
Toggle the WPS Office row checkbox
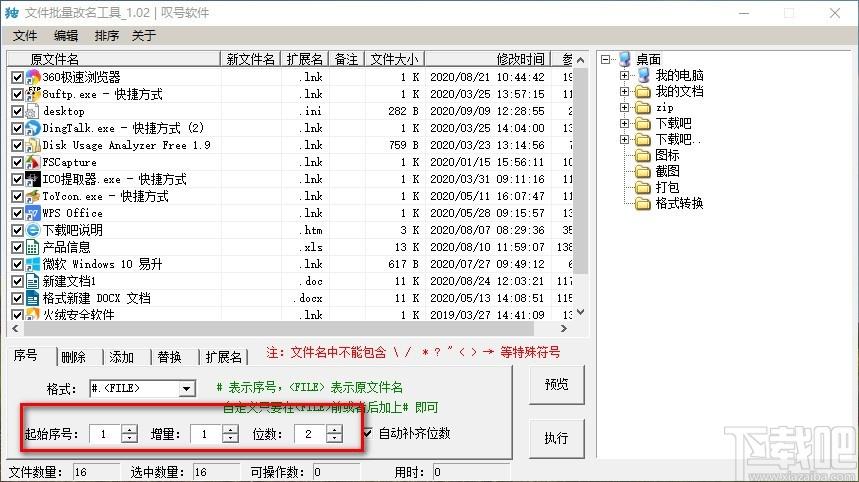17,213
